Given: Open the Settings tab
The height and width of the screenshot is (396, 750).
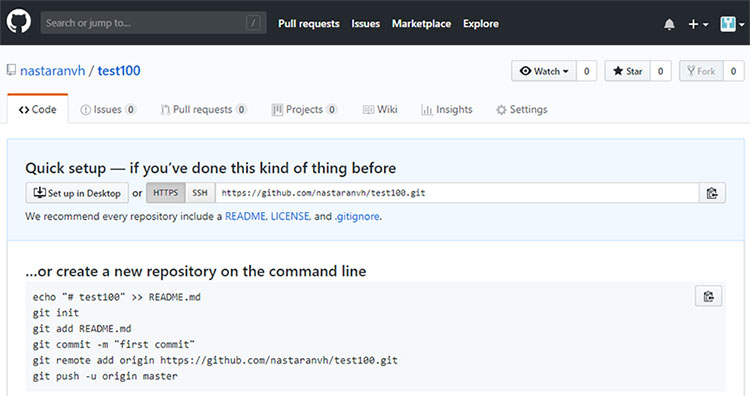Looking at the screenshot, I should pyautogui.click(x=522, y=110).
